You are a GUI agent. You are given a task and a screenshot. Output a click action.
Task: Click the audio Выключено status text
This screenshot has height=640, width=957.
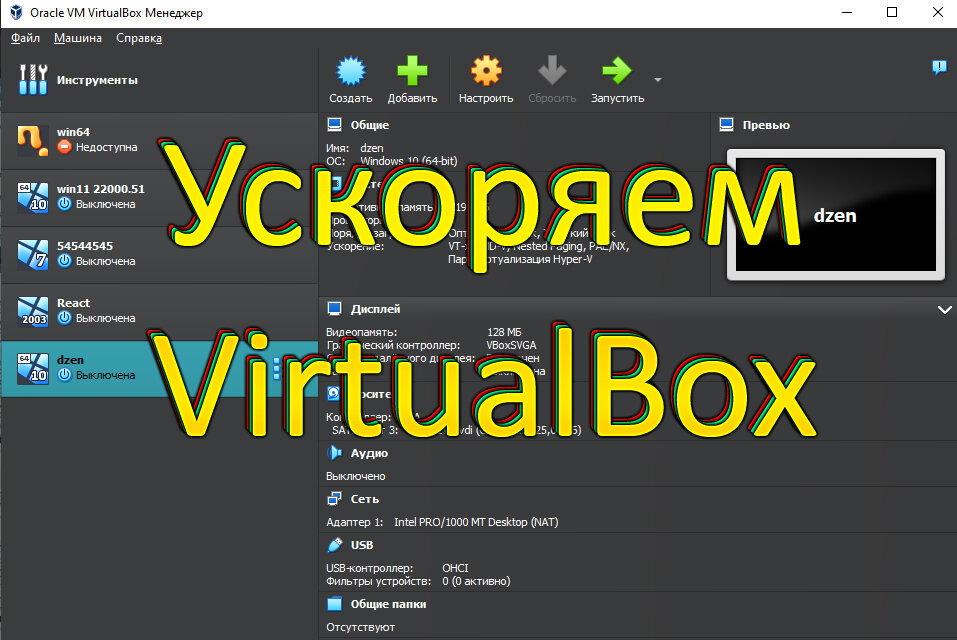(x=356, y=476)
